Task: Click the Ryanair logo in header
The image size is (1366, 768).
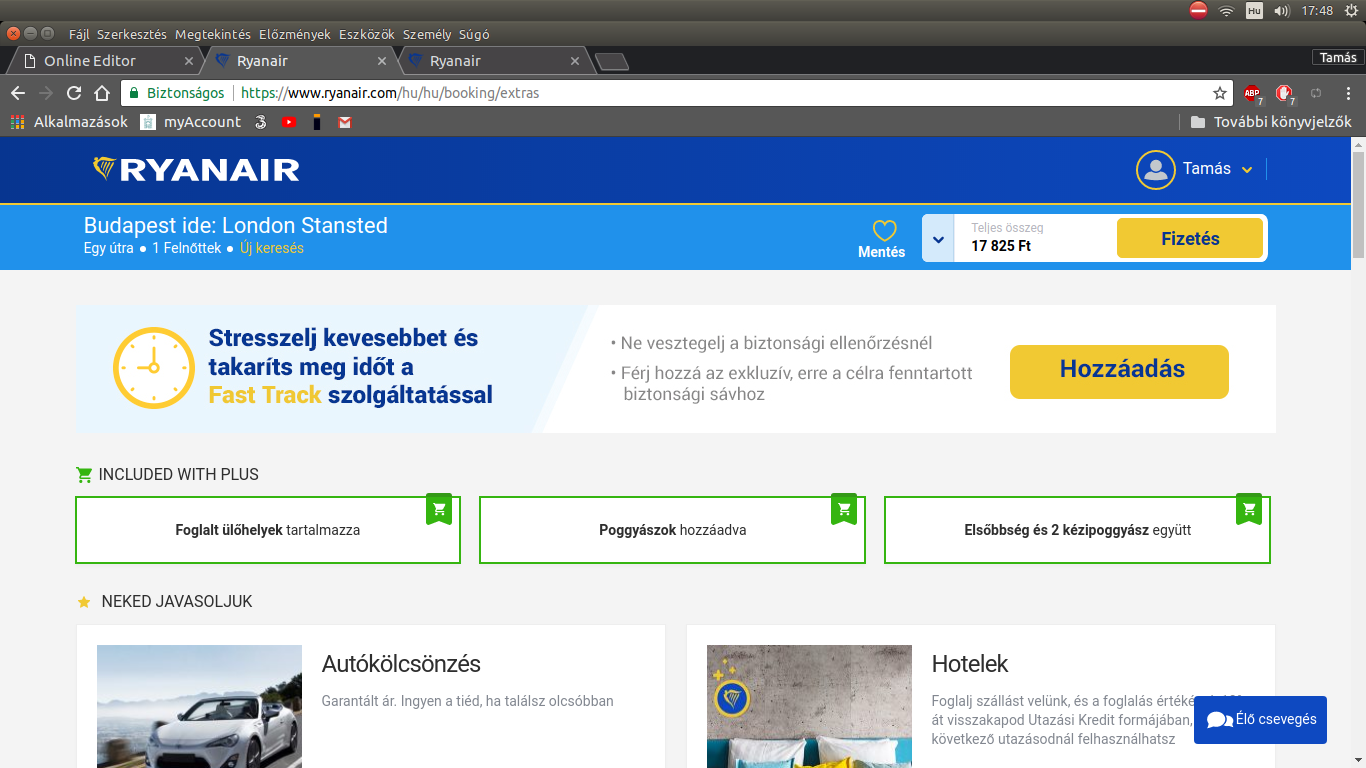Action: coord(196,169)
